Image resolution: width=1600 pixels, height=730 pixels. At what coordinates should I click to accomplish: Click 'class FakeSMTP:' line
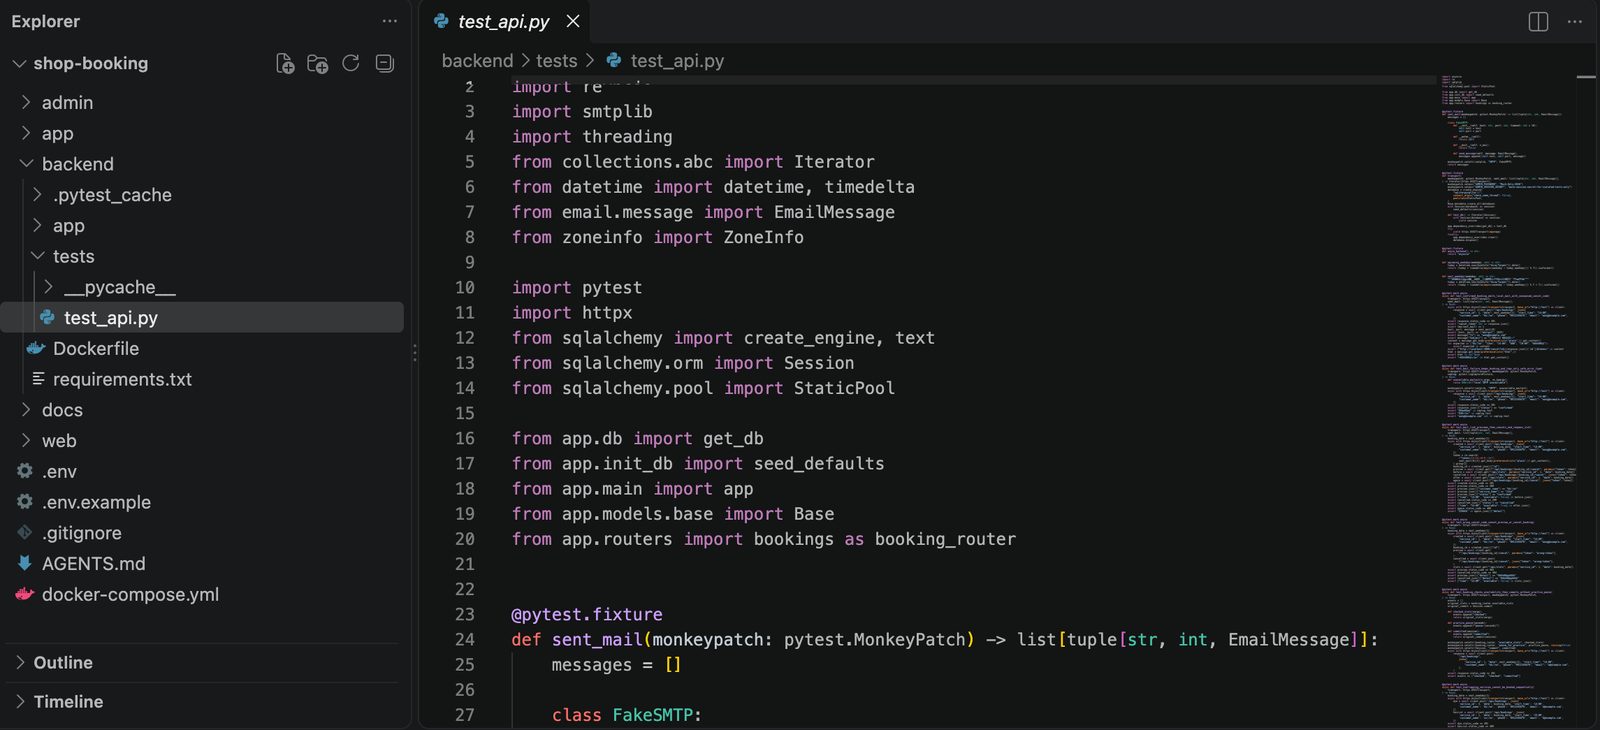(627, 715)
